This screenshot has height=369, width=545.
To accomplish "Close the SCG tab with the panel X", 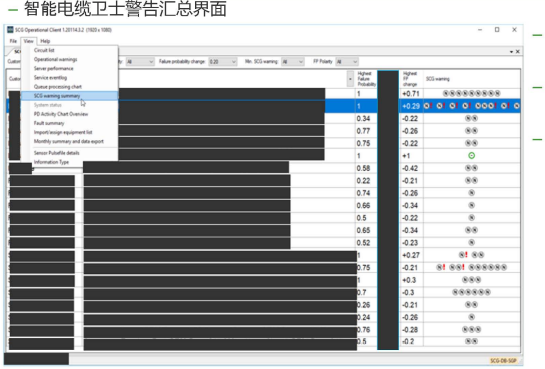I will click(518, 52).
